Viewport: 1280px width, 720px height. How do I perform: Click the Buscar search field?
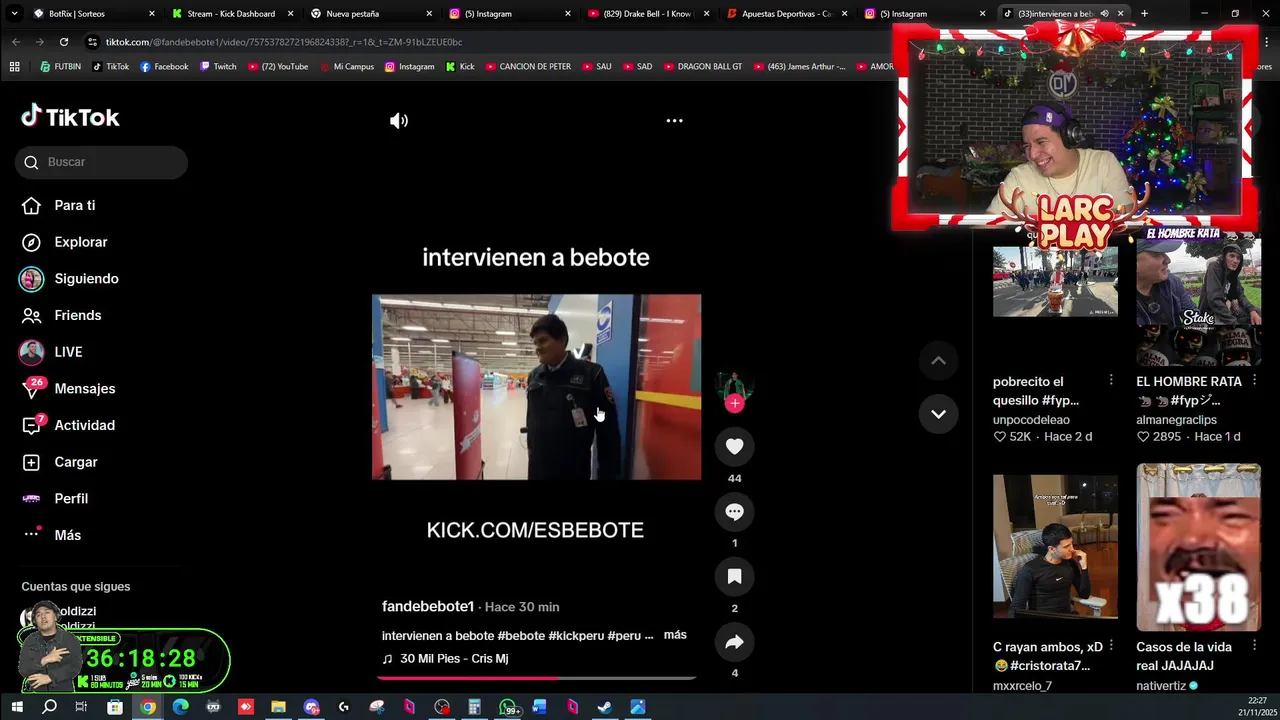pos(101,162)
